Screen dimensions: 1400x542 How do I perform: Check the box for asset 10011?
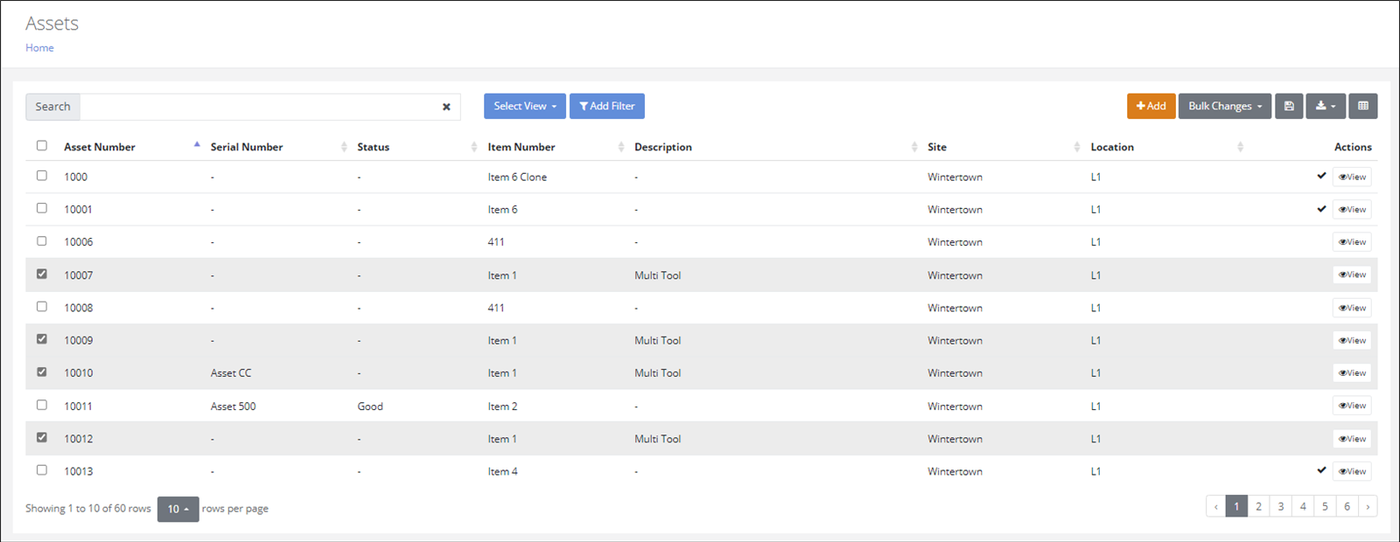(42, 405)
